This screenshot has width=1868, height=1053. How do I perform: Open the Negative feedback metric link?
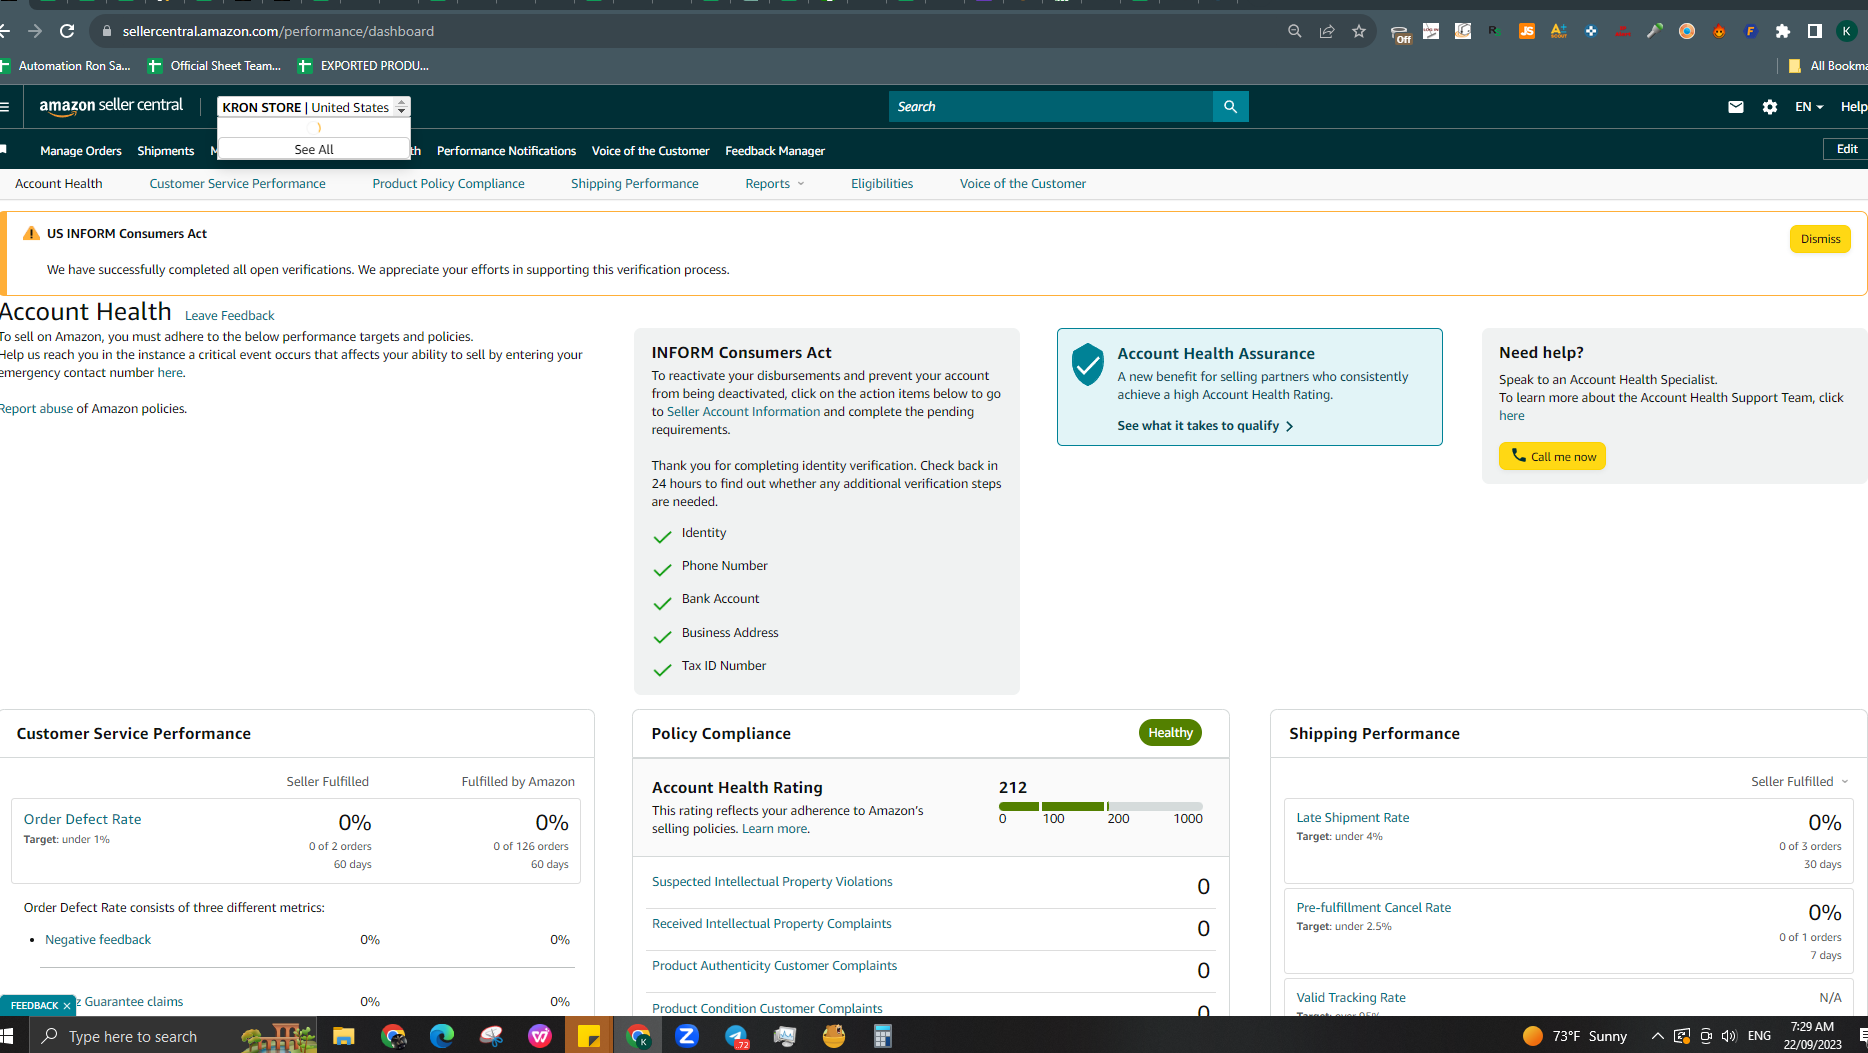click(x=98, y=940)
